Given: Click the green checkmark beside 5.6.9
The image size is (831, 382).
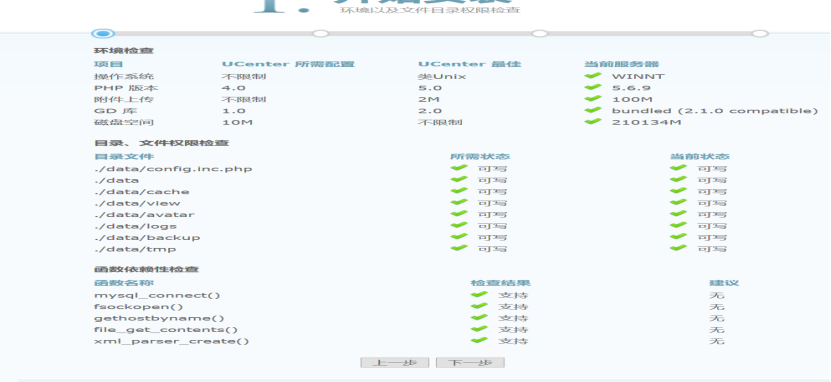Looking at the screenshot, I should pos(593,87).
